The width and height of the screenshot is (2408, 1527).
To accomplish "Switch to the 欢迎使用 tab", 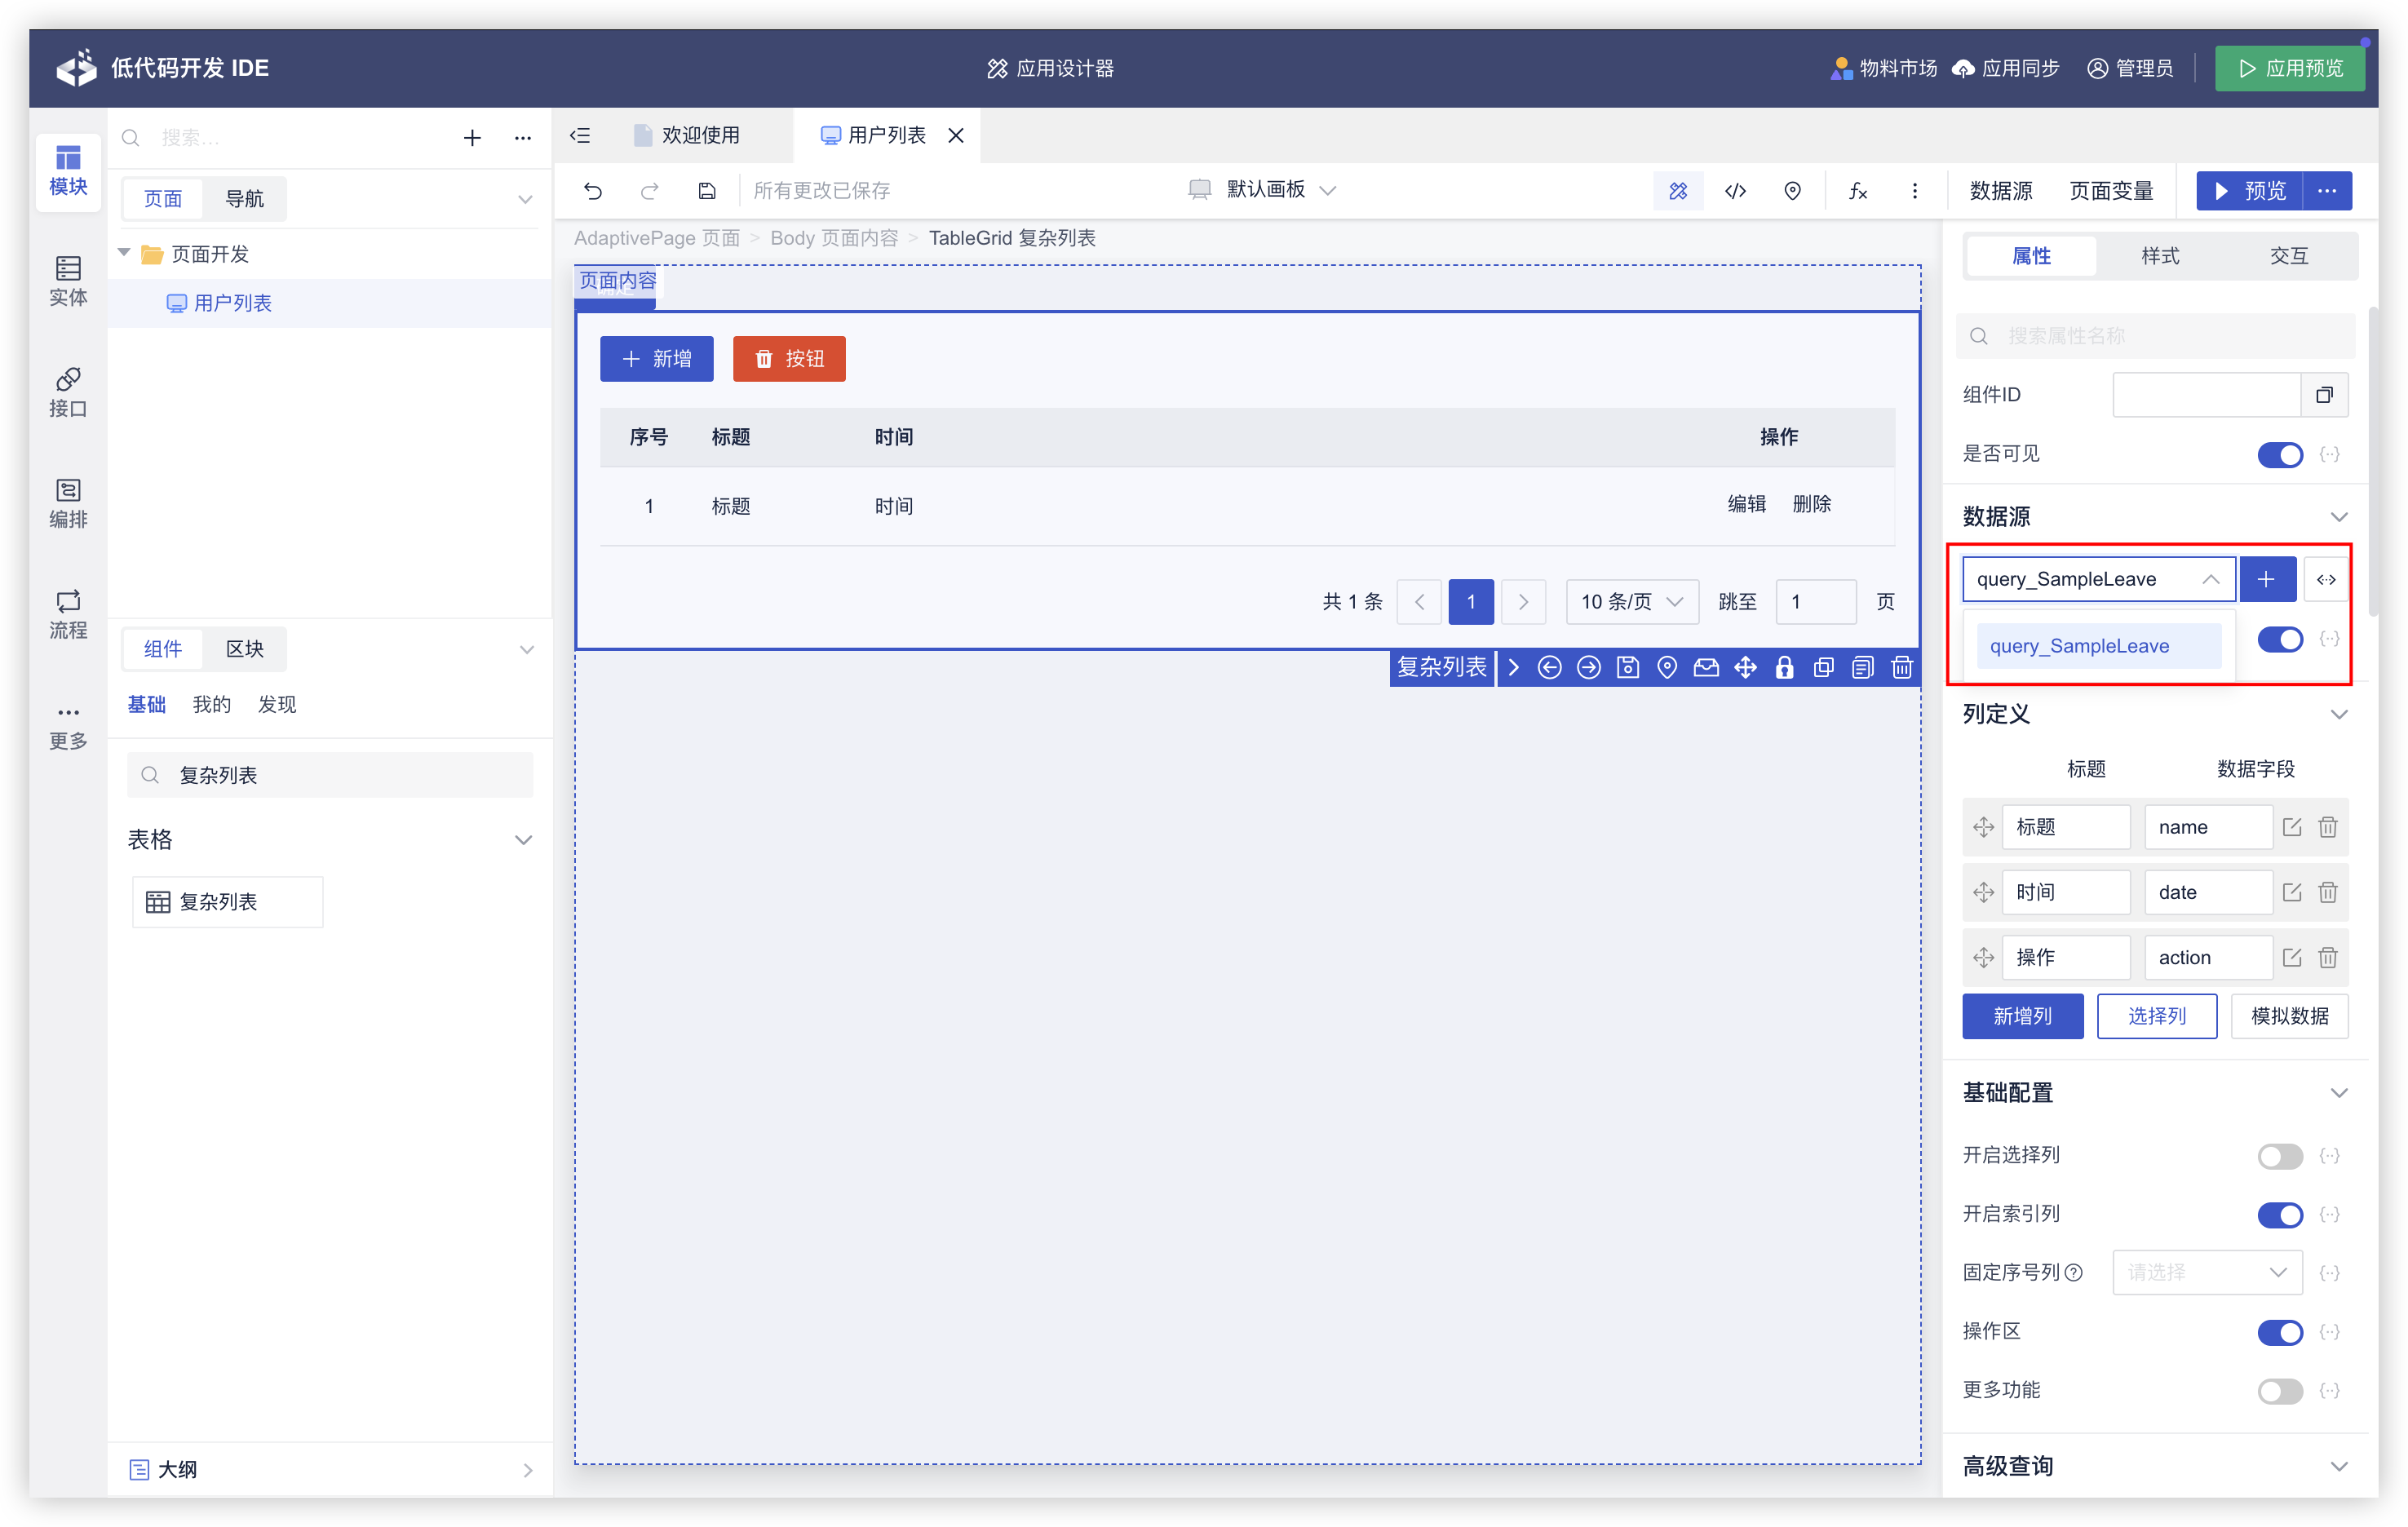I will point(699,135).
